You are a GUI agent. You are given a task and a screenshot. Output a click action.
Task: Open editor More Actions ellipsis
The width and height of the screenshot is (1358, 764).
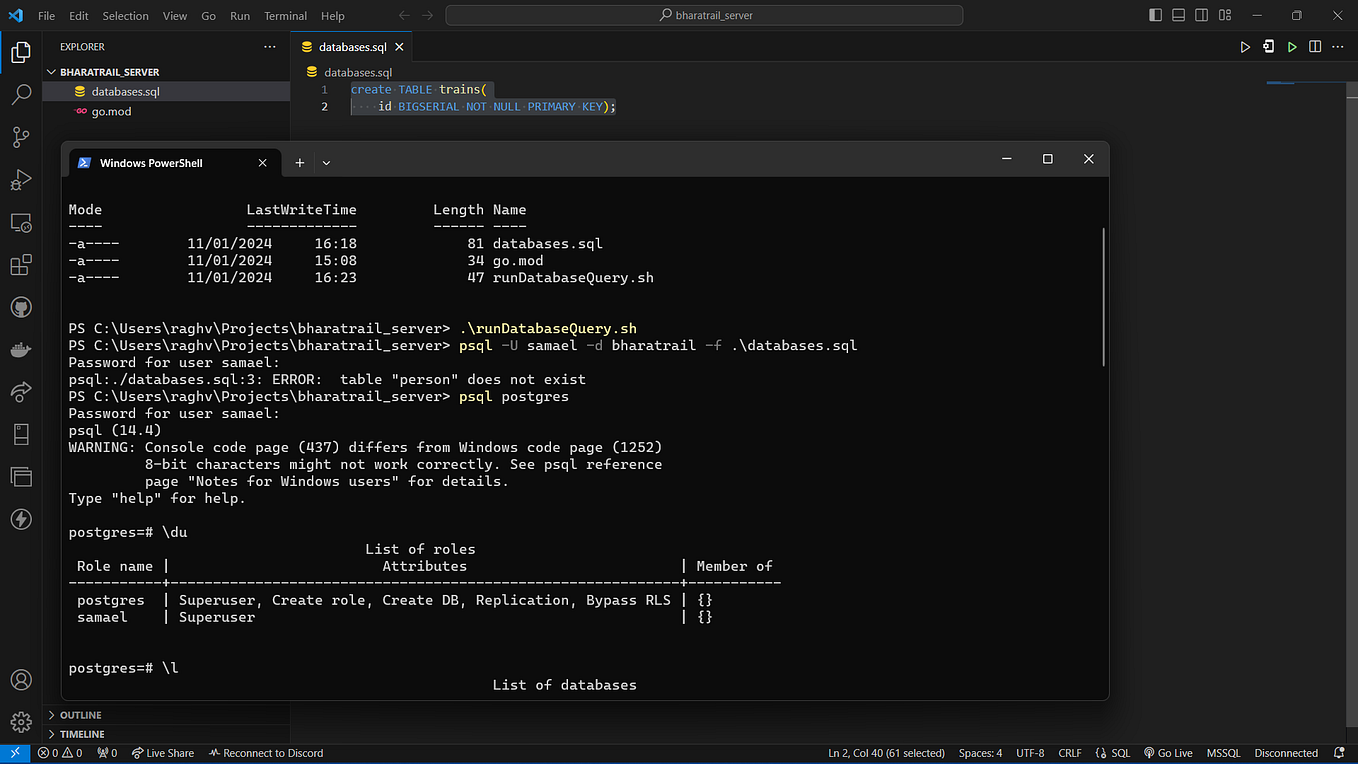click(x=1337, y=47)
